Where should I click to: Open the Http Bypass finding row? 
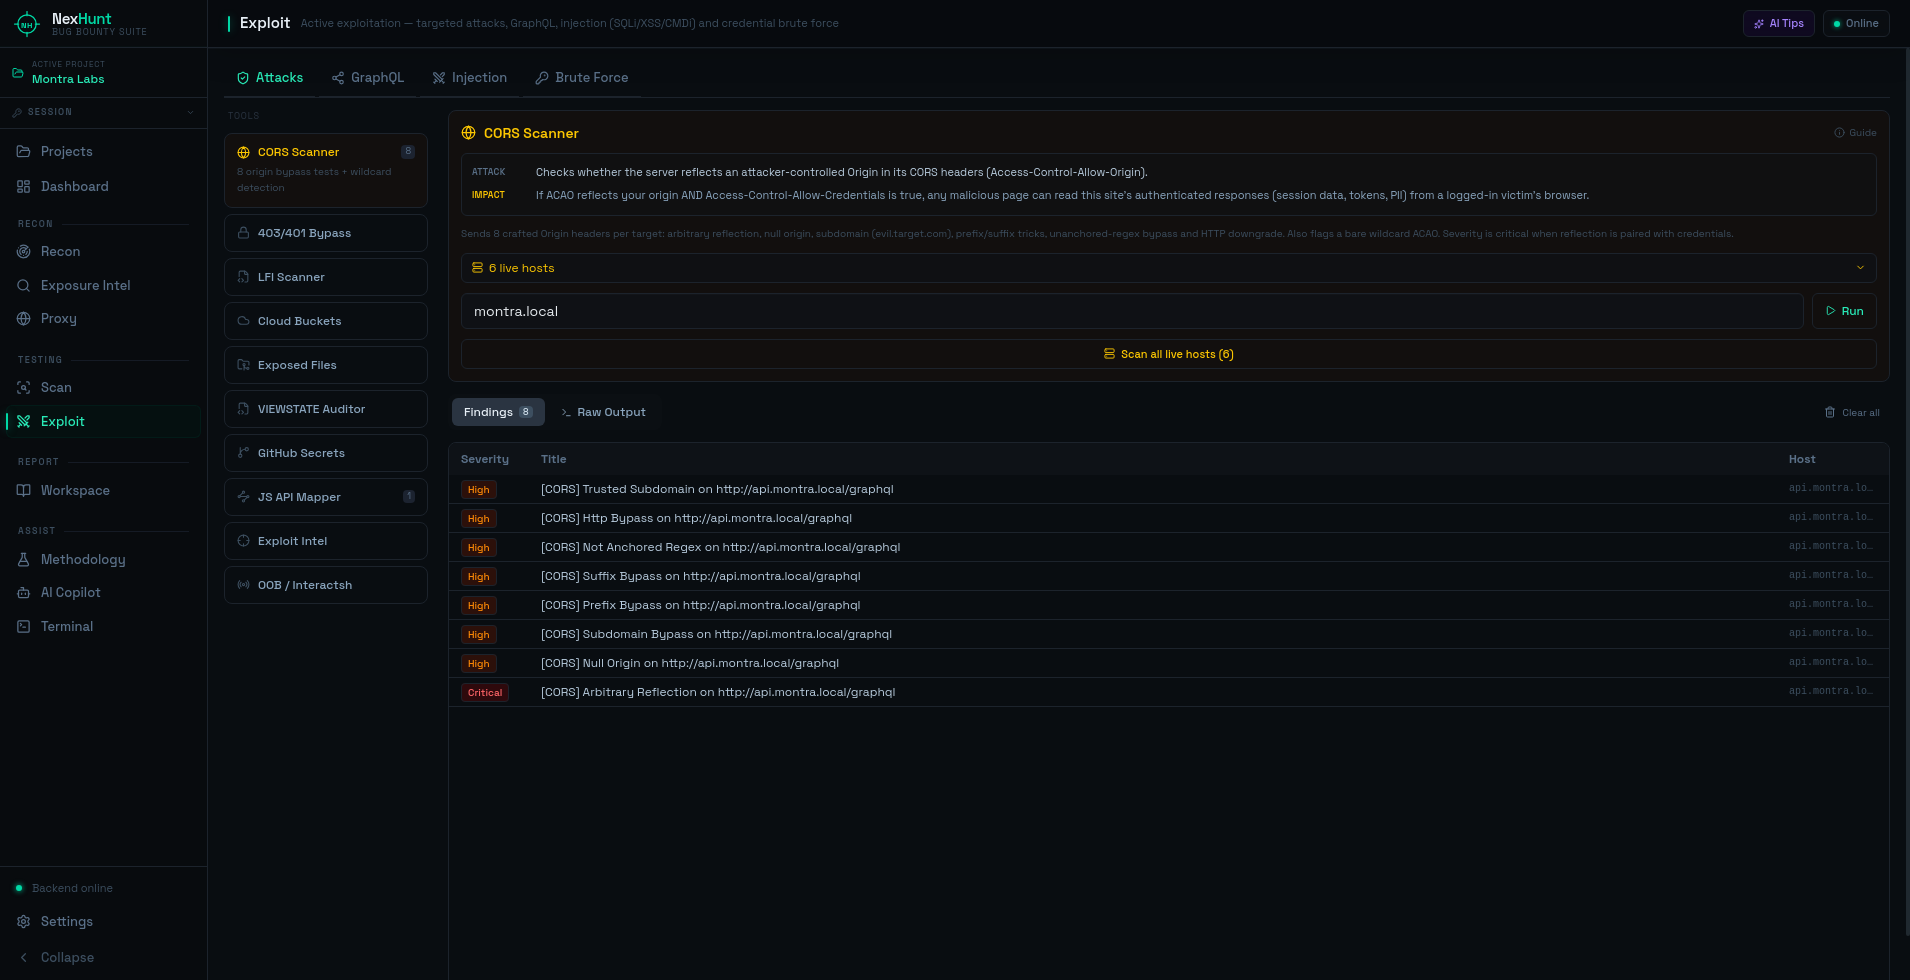coord(1168,518)
